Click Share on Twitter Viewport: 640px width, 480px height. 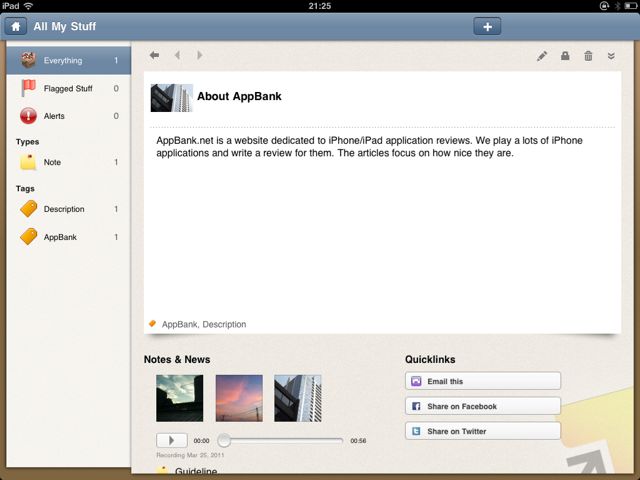pos(483,431)
